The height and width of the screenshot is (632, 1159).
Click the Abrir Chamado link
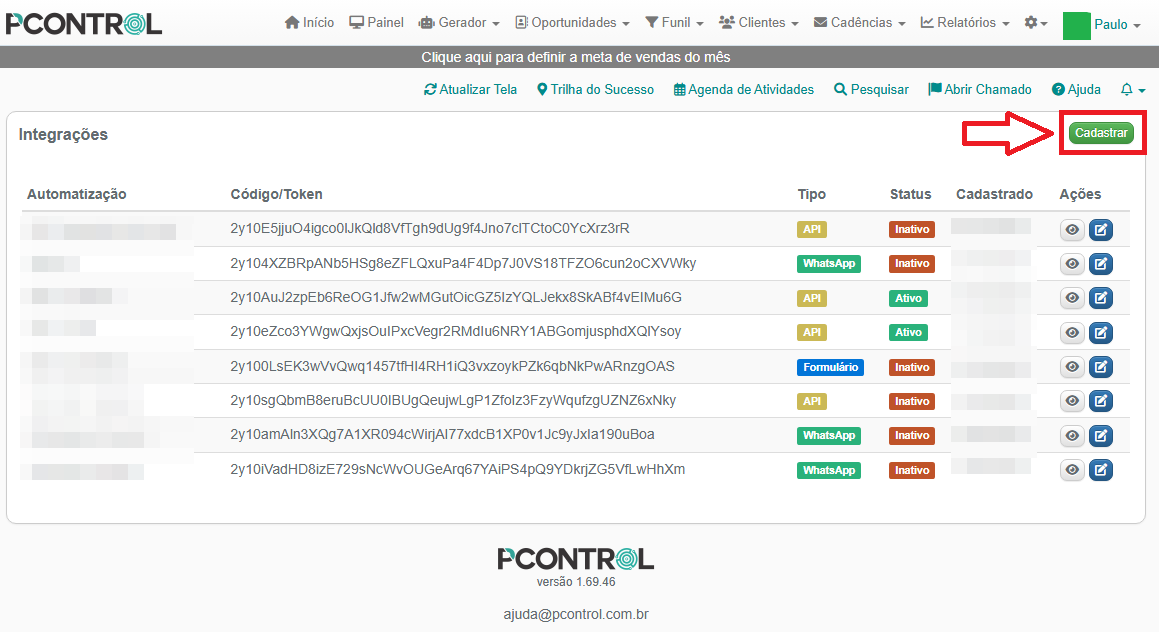pos(979,90)
